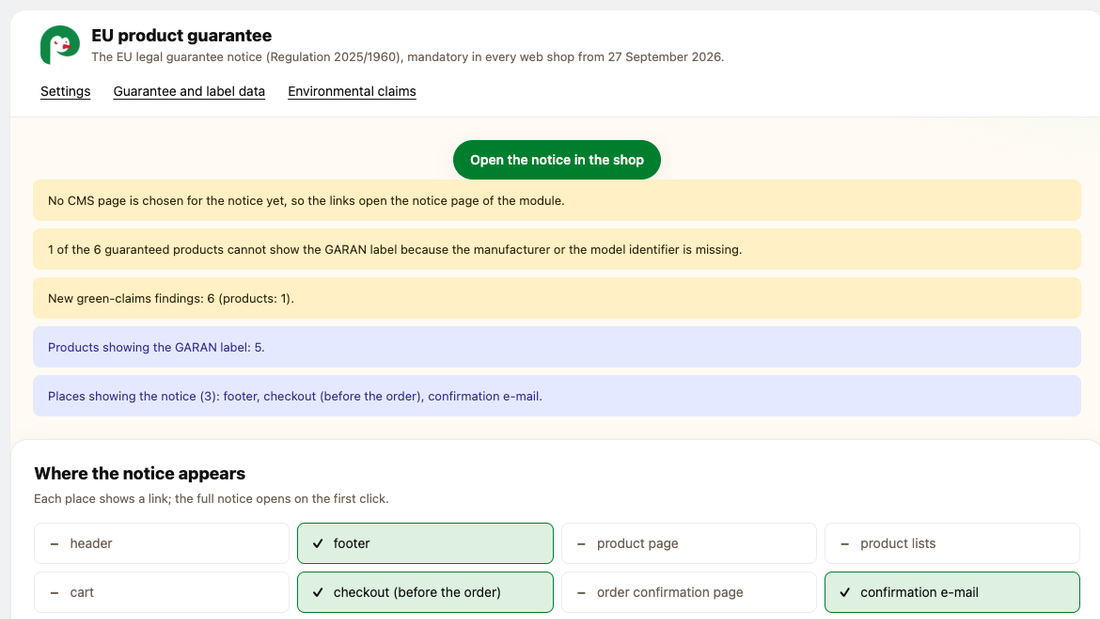The image size is (1100, 619).
Task: Click the Each place shows a link hint
Action: click(211, 499)
